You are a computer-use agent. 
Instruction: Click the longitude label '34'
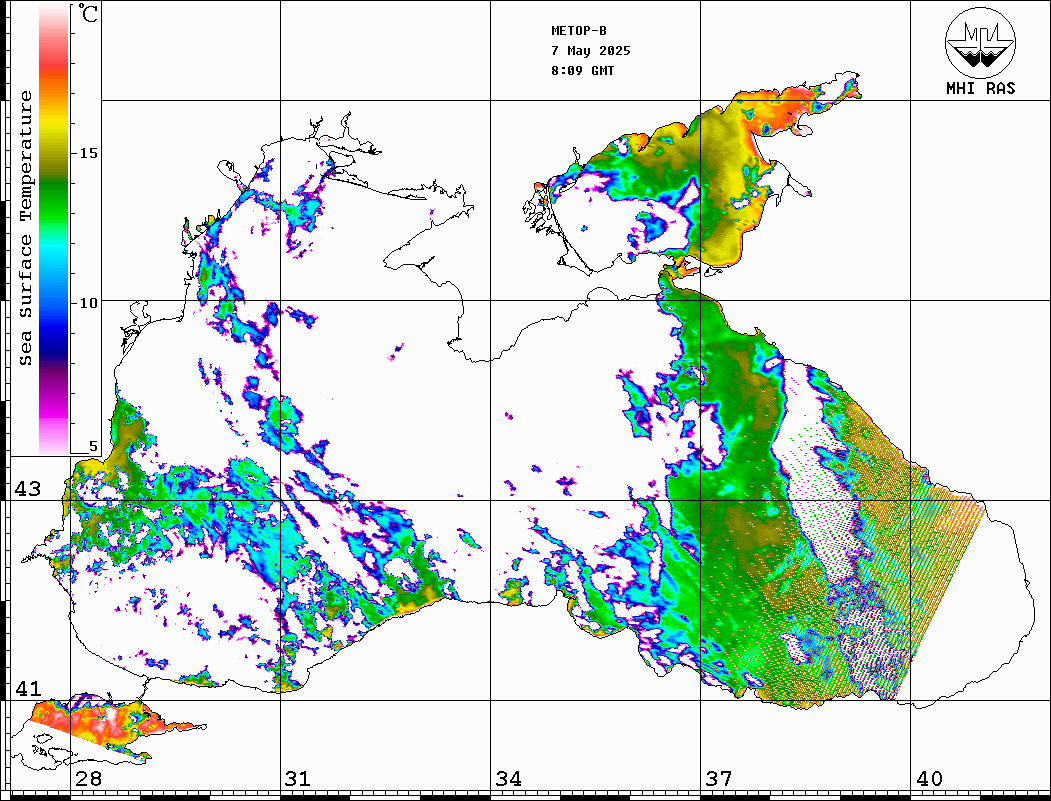coord(508,779)
